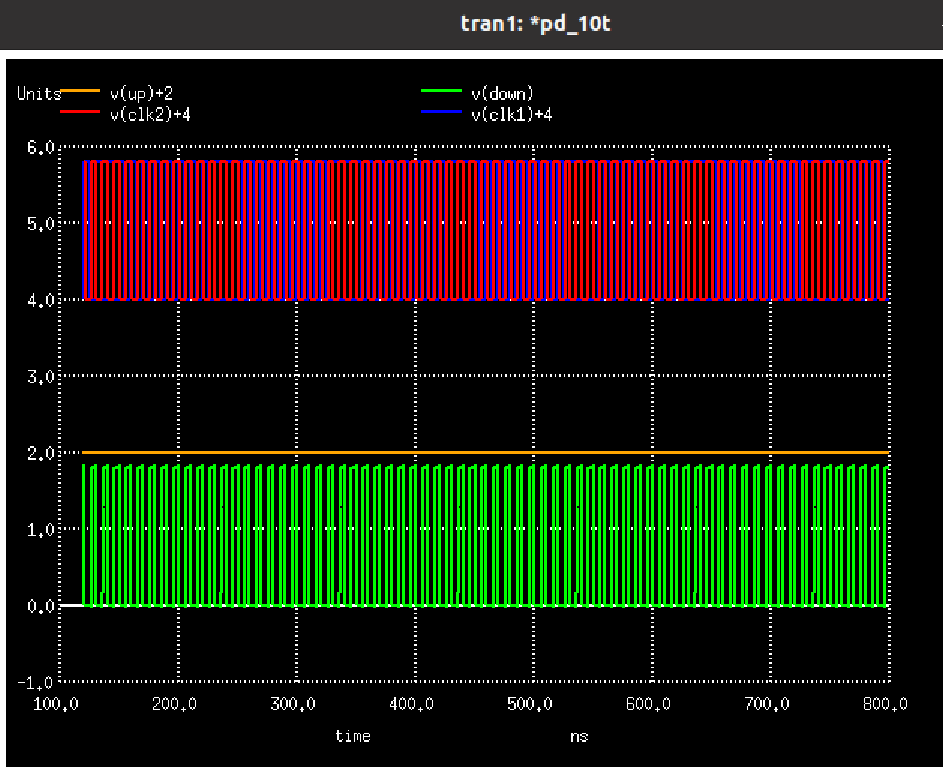
Task: Click the 'time' axis label
Action: pyautogui.click(x=353, y=736)
